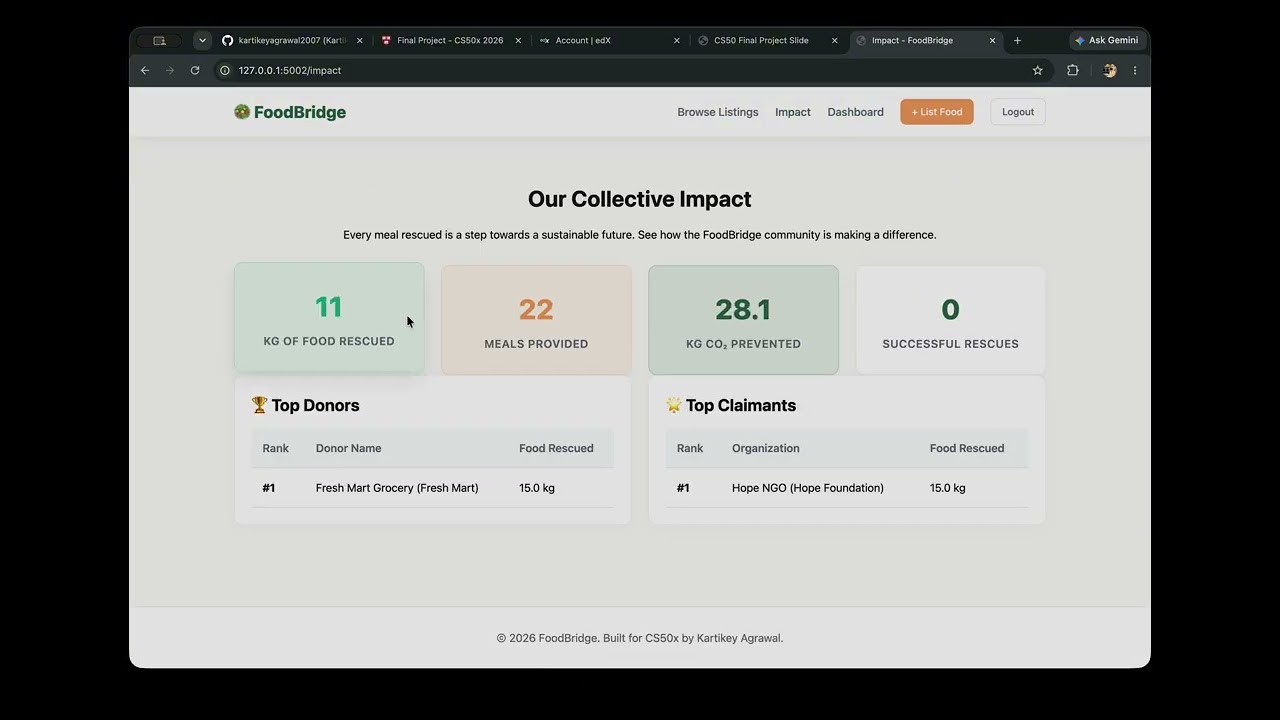Close the GitHub kartikeyagrawal2007 tab
This screenshot has width=1280, height=720.
pyautogui.click(x=360, y=40)
